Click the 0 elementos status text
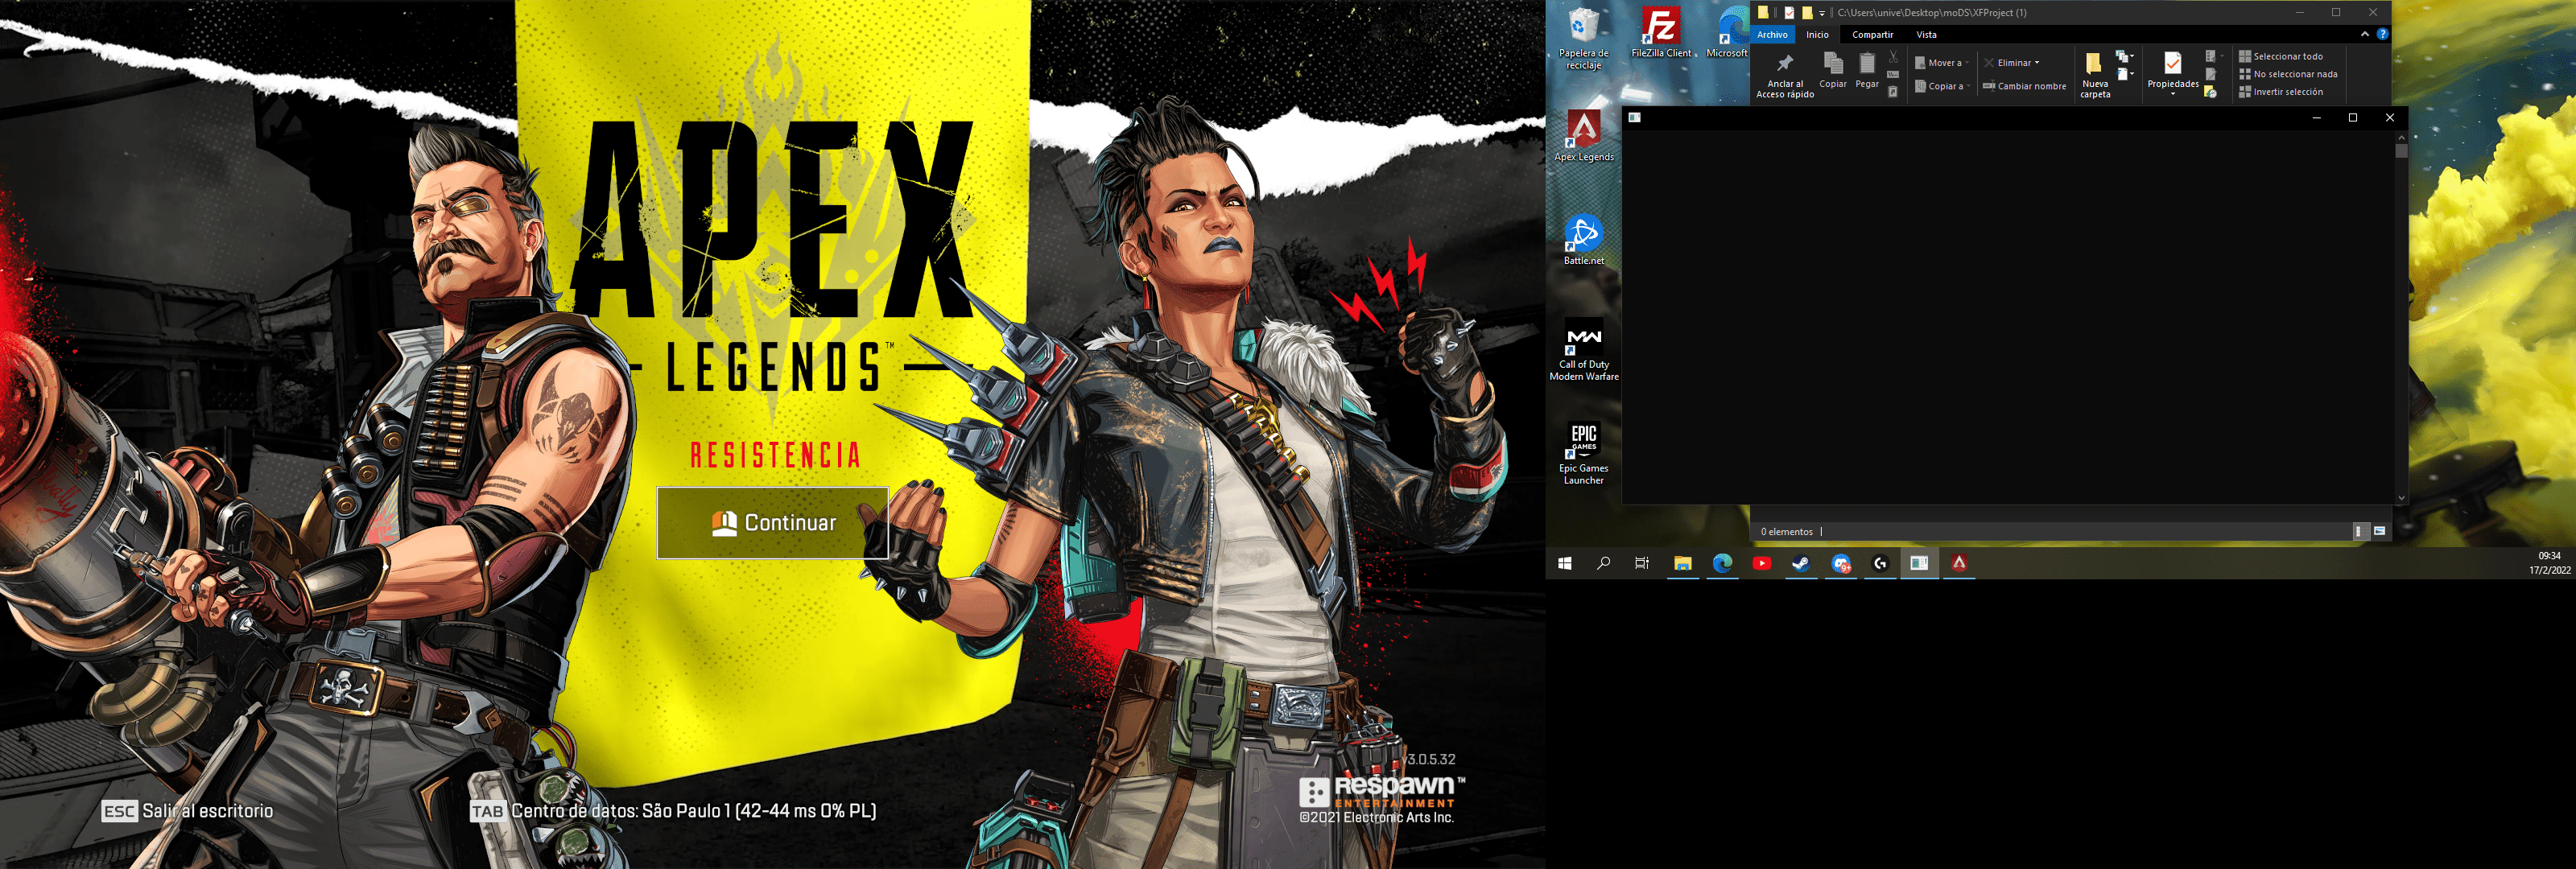2576x869 pixels. click(x=1787, y=532)
